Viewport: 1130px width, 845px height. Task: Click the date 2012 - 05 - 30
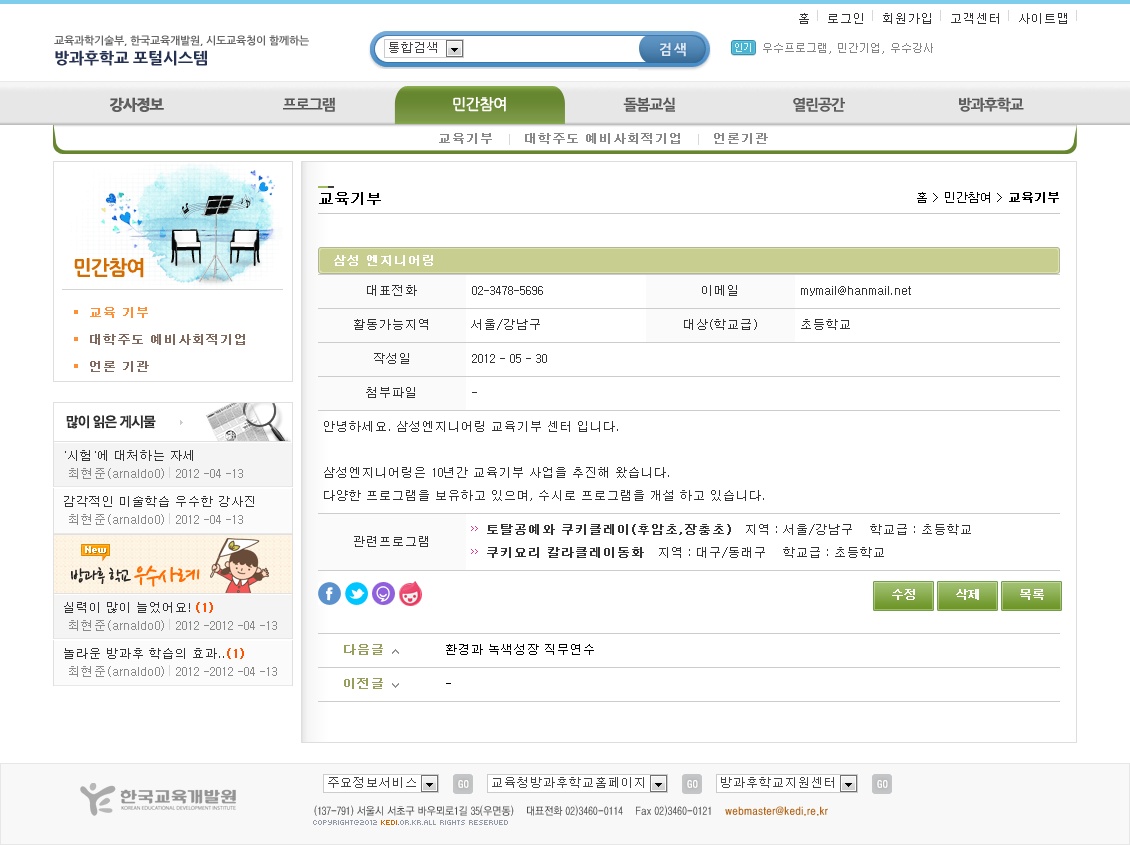click(510, 359)
